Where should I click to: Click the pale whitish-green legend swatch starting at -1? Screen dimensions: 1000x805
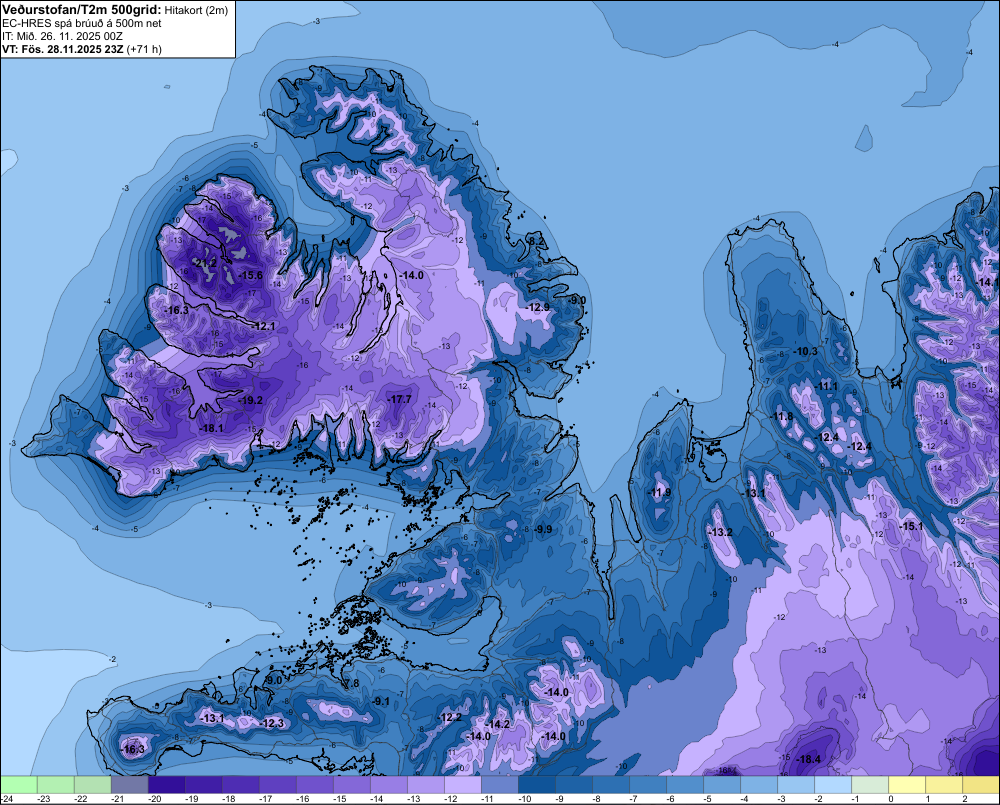coord(870,785)
